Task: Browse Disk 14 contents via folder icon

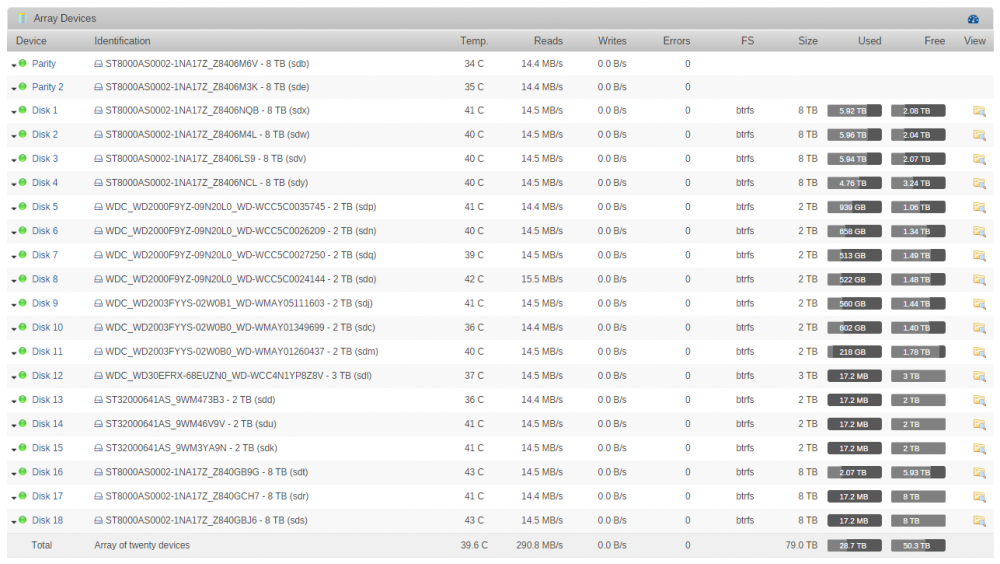Action: tap(979, 424)
